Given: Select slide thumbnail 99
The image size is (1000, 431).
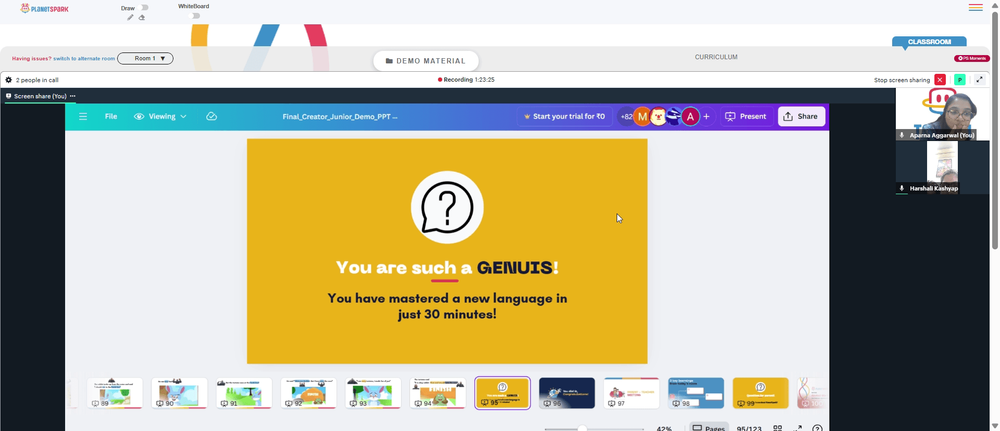Looking at the screenshot, I should click(x=760, y=393).
